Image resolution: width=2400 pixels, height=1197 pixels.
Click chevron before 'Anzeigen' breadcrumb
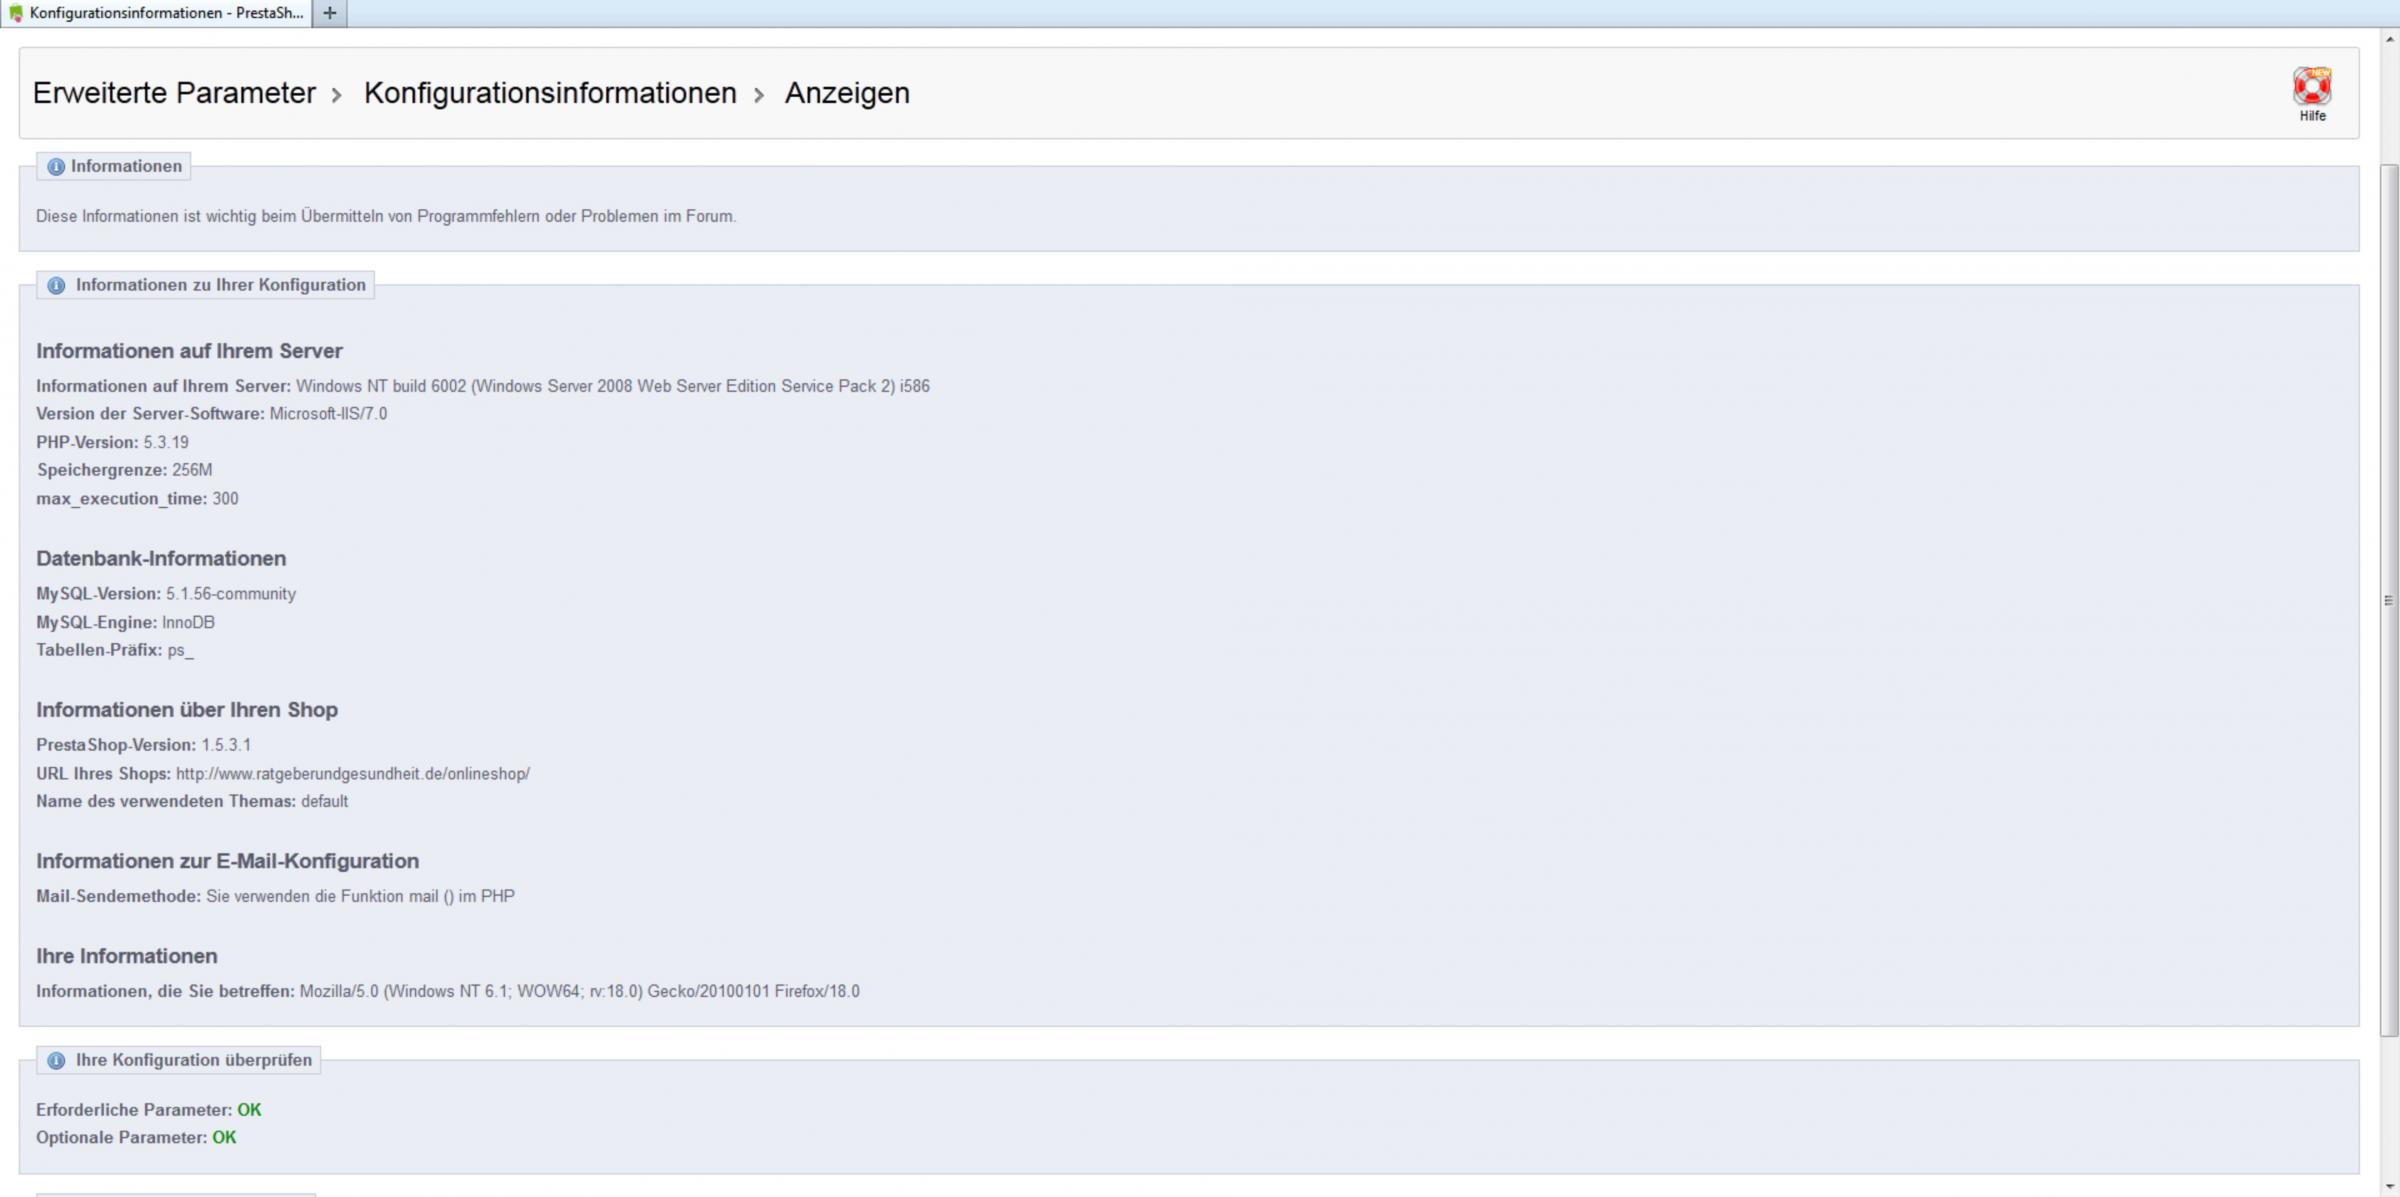[x=759, y=95]
